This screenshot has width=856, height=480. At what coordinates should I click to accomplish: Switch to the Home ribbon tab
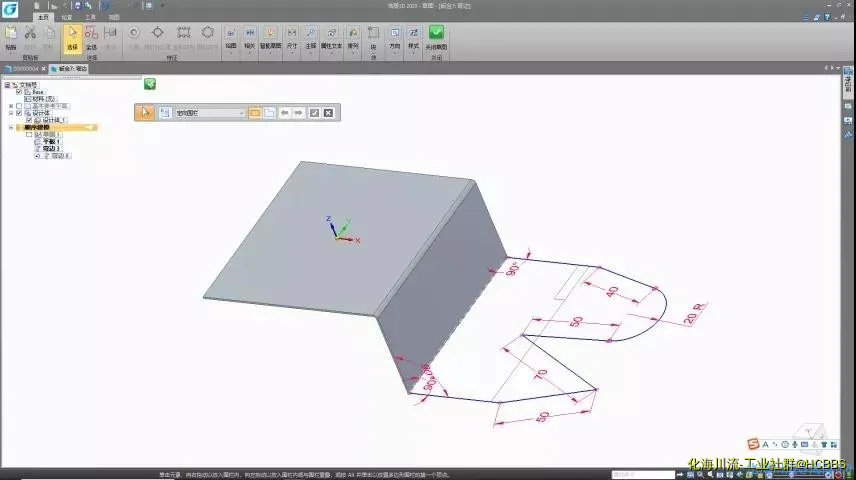tap(42, 17)
